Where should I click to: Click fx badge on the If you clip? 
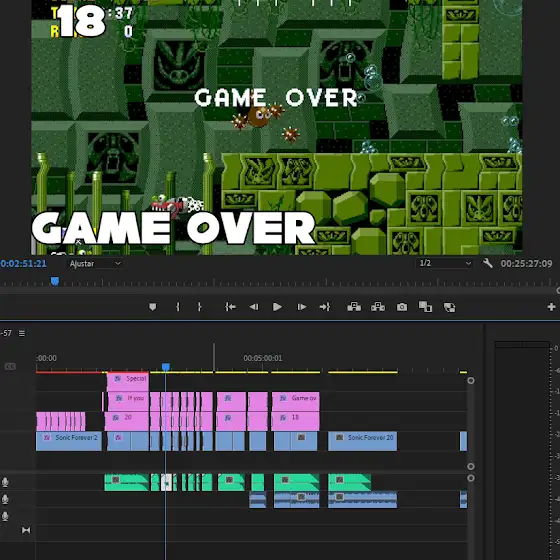[119, 398]
